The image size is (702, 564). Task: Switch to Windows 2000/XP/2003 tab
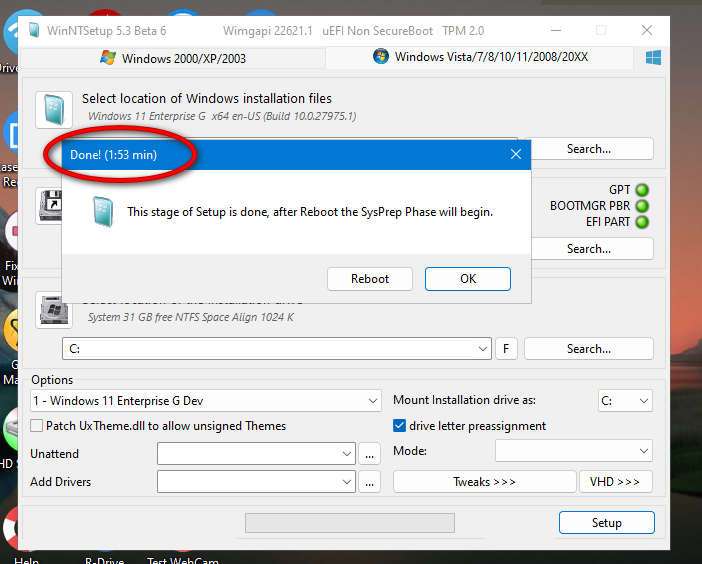tap(173, 58)
